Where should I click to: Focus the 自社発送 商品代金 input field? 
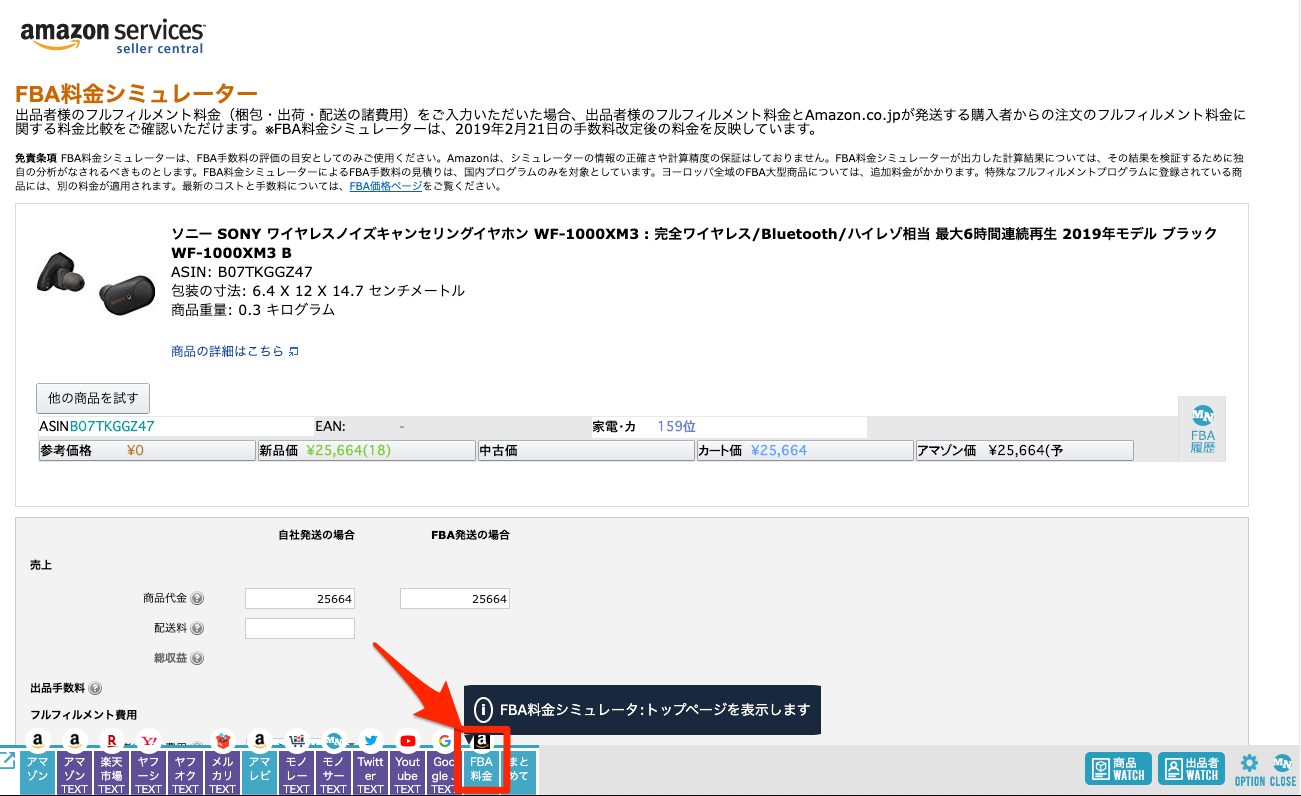[x=300, y=599]
